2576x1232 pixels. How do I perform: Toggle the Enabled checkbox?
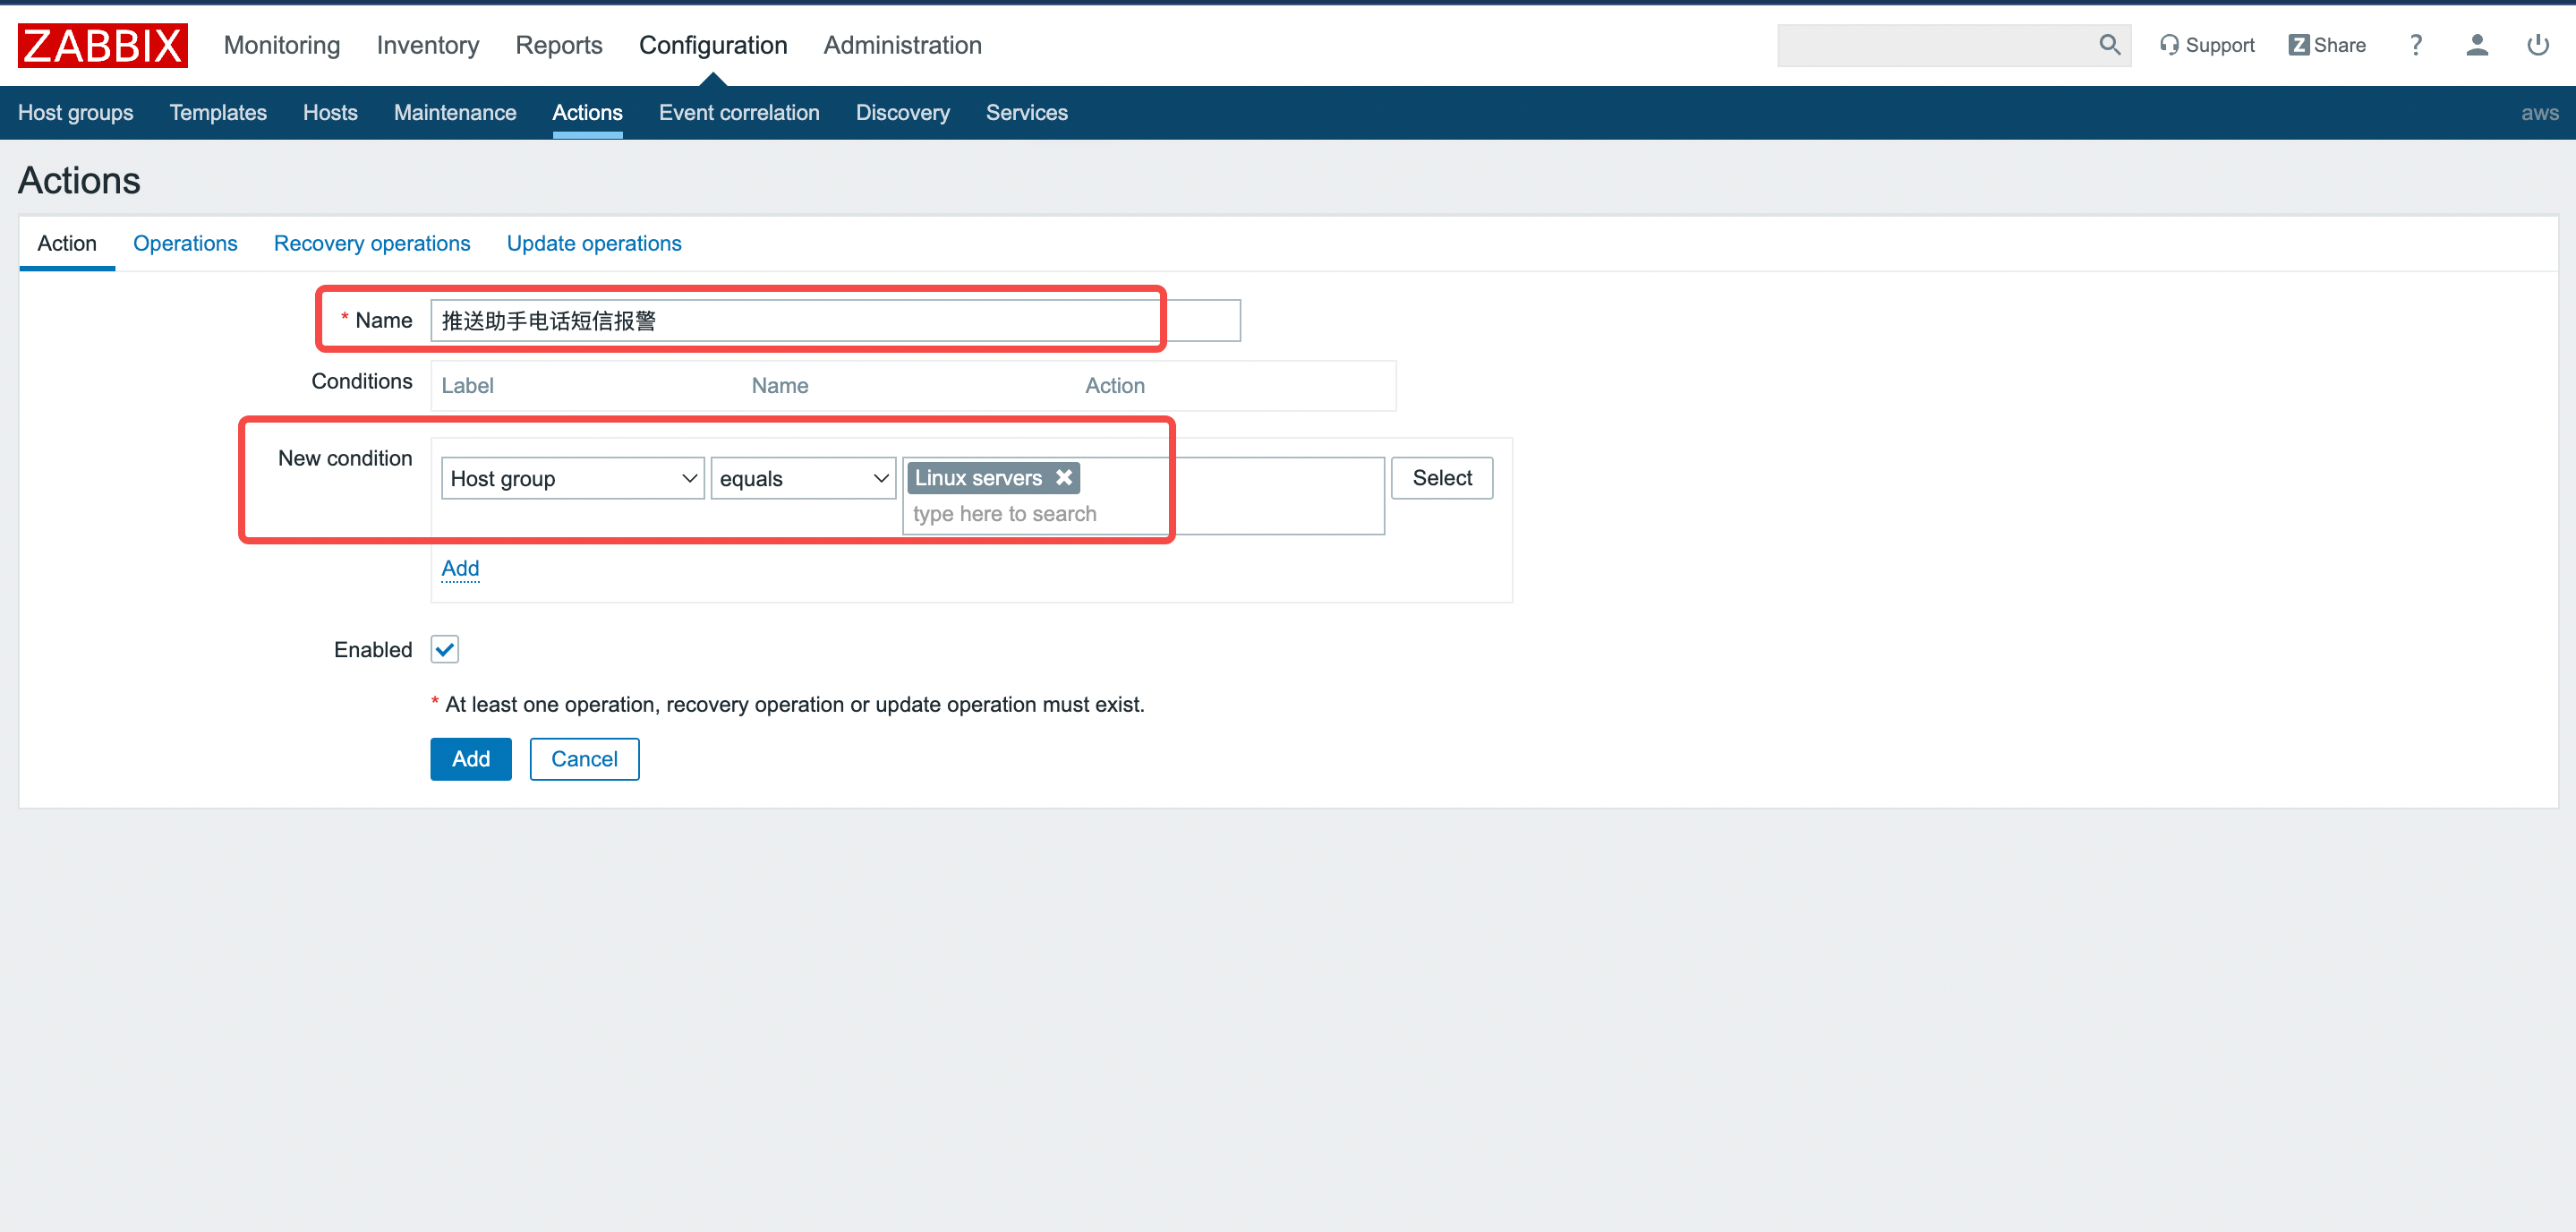point(445,650)
